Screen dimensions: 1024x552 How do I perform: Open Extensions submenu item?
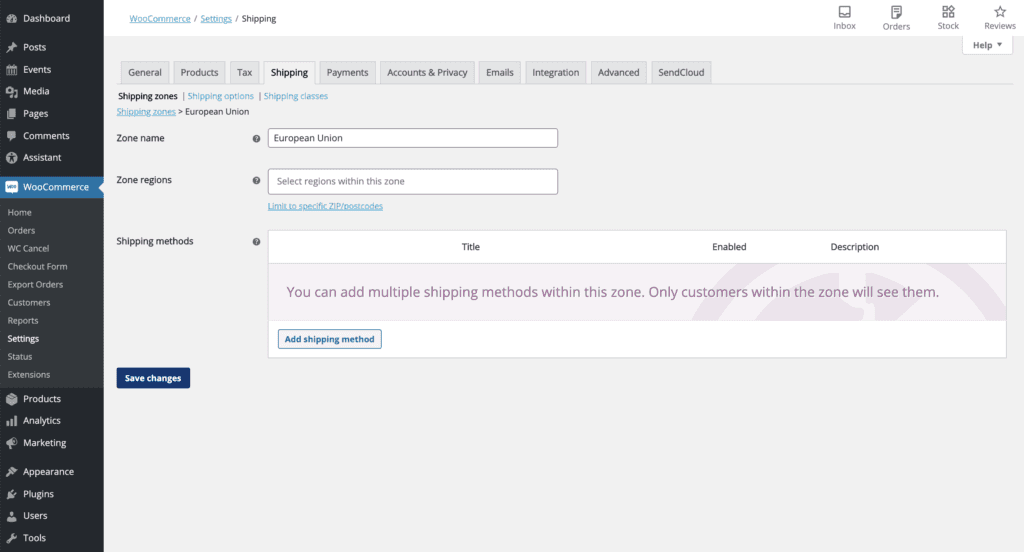pos(29,375)
